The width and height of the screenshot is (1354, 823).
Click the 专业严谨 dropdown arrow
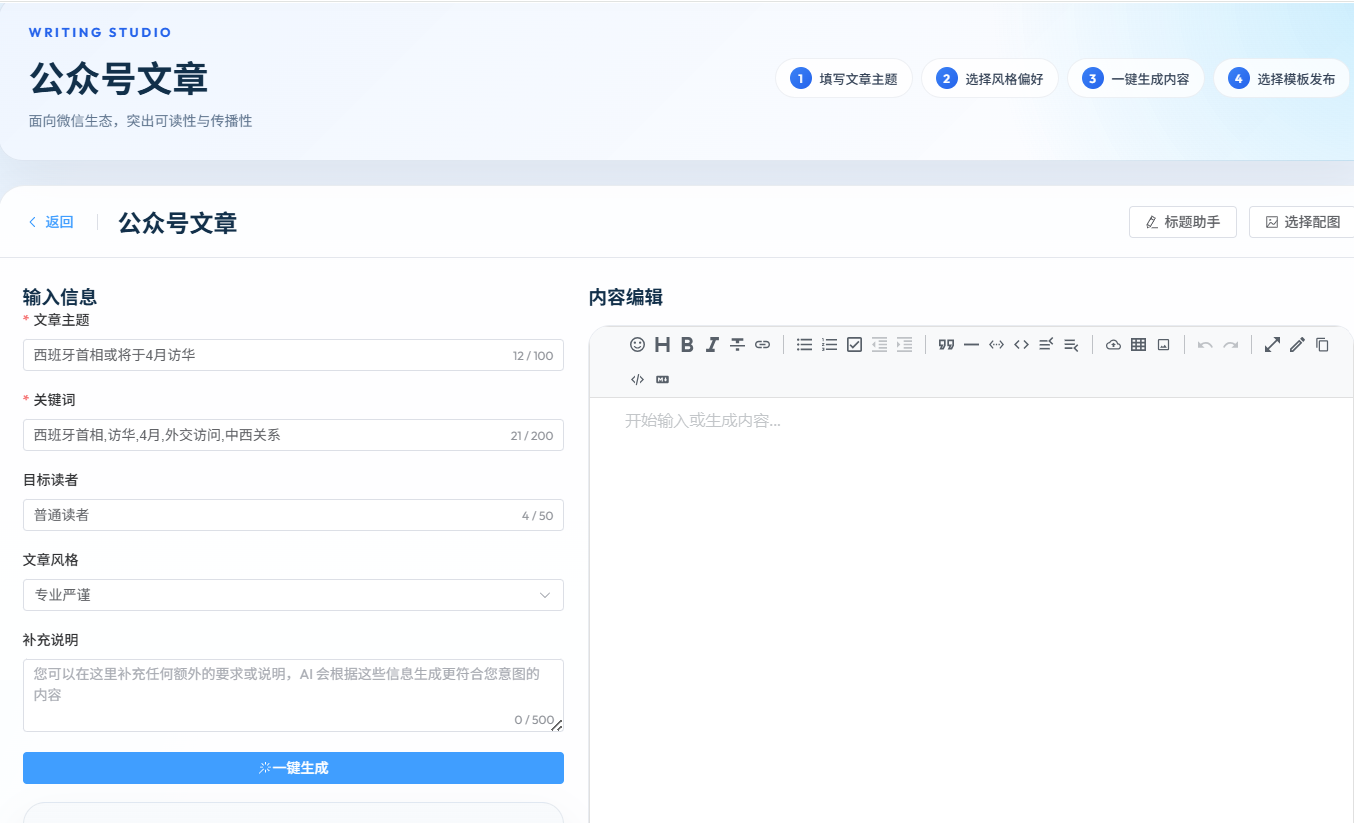(545, 595)
